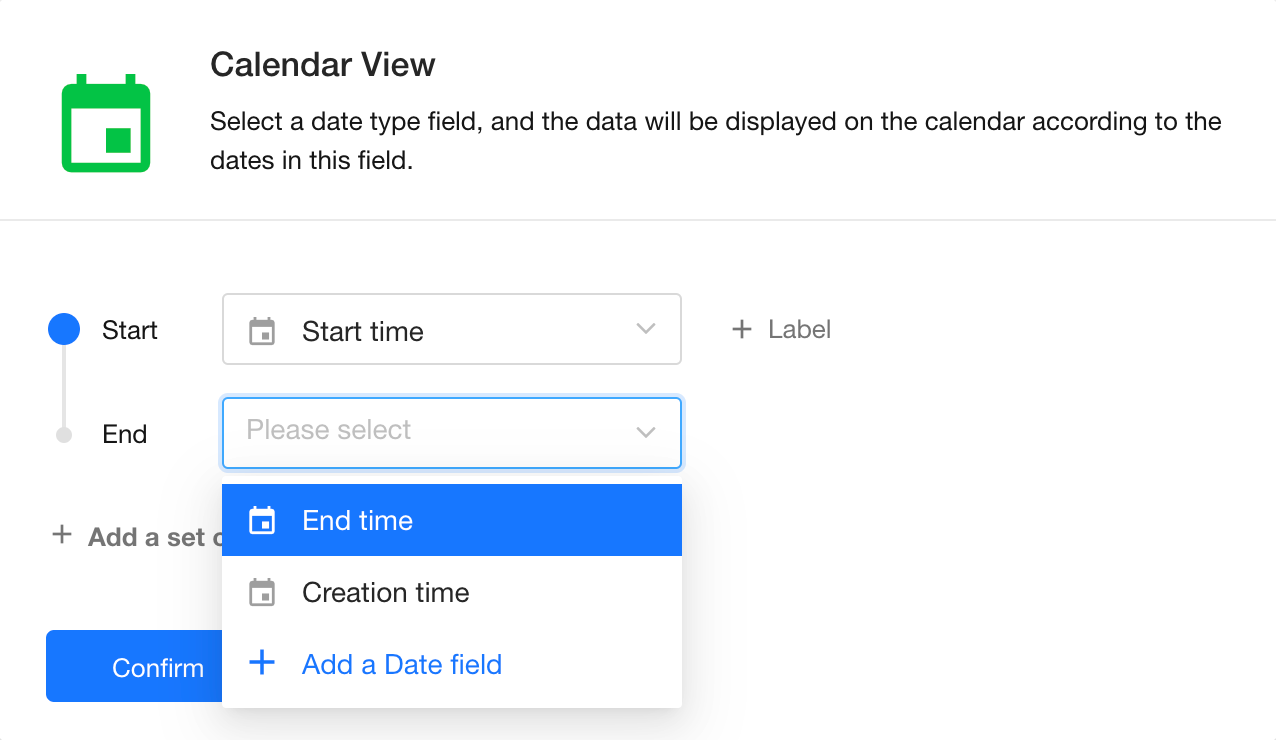Click the calendar icon beside End time option
The height and width of the screenshot is (740, 1276).
[262, 520]
